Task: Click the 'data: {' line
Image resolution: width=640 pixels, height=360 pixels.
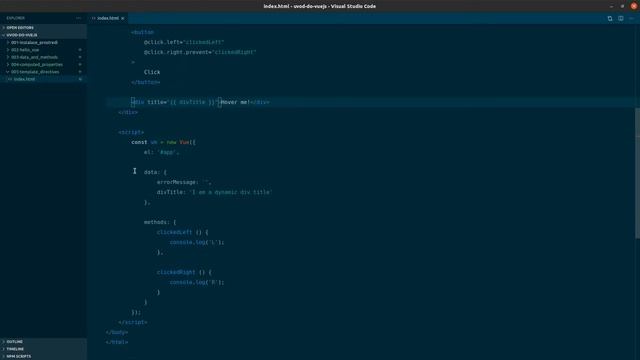Action: [x=155, y=172]
